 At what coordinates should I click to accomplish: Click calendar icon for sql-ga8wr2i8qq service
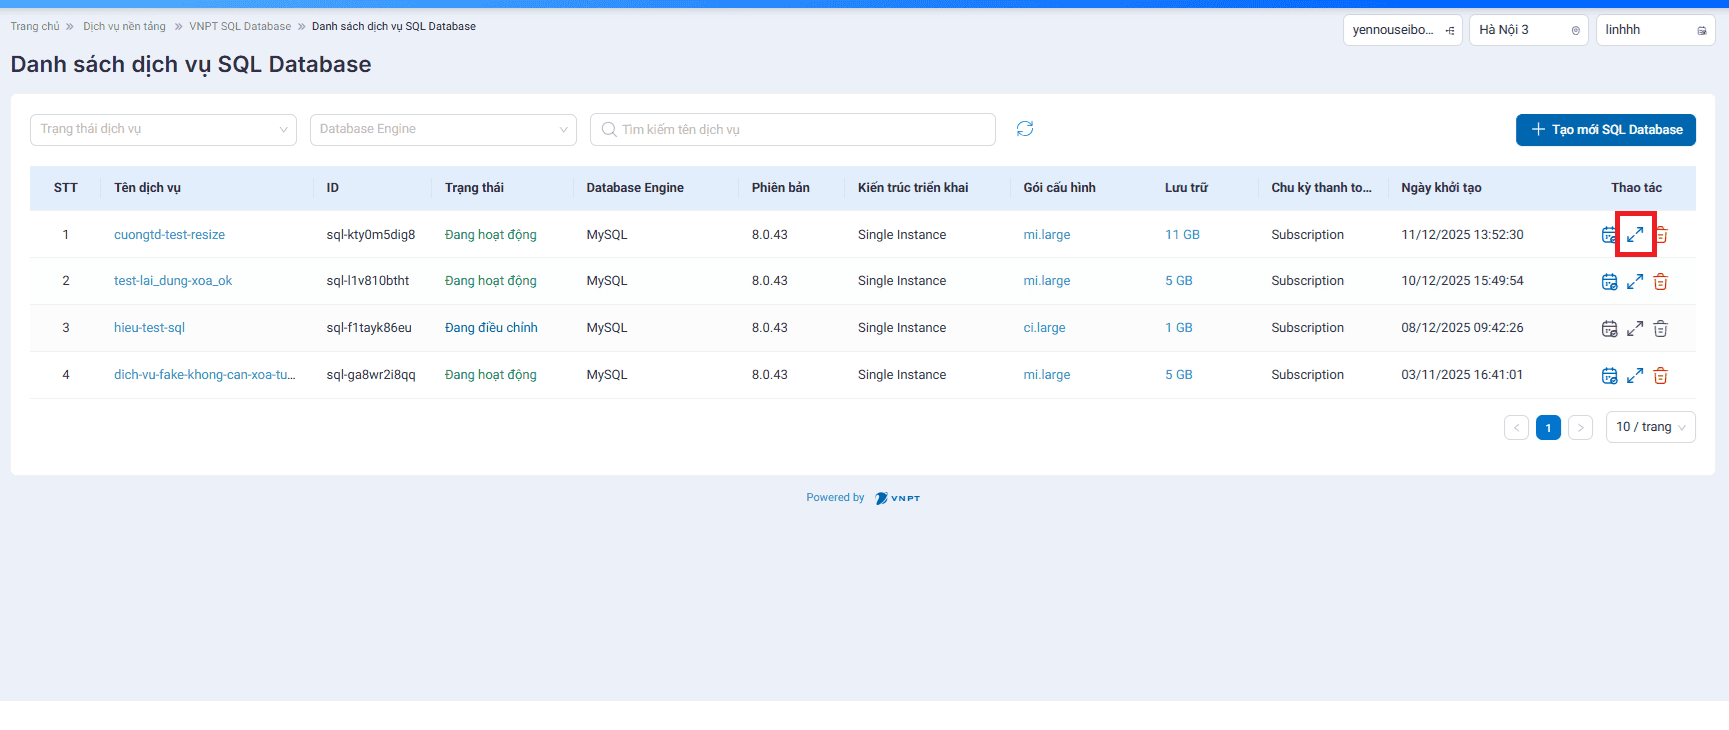1609,376
